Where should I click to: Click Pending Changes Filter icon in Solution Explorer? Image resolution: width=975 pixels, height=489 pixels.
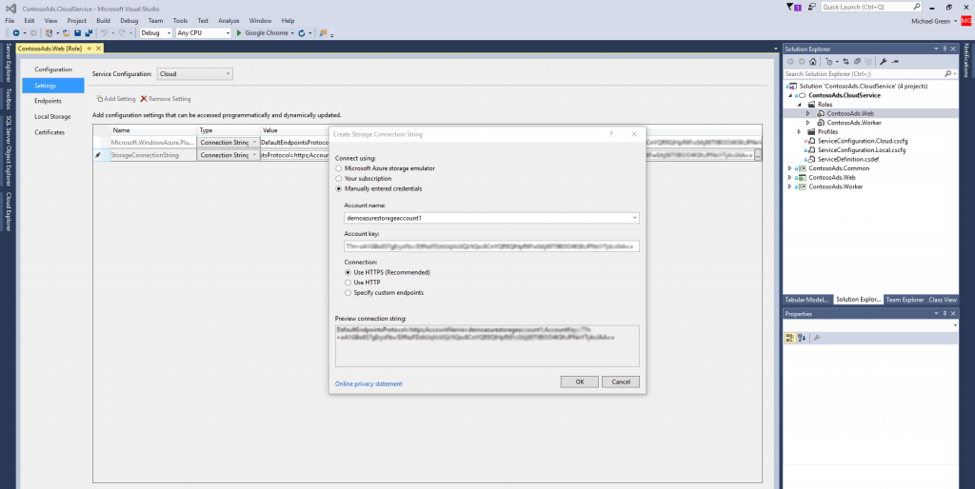point(829,62)
